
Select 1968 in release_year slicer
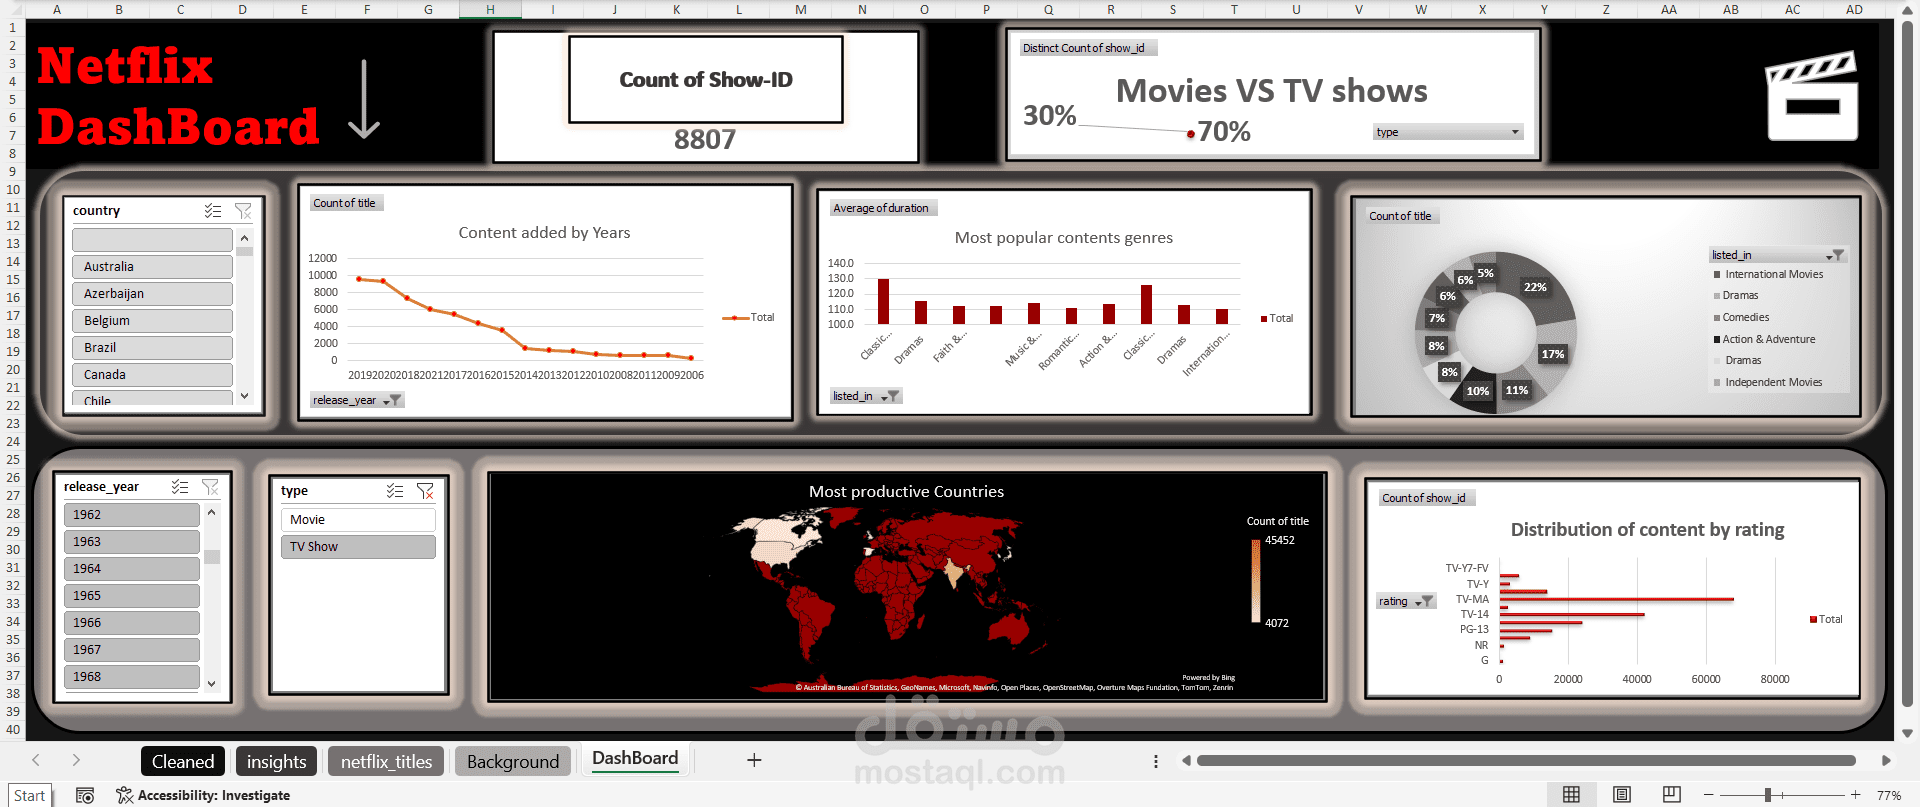click(x=132, y=677)
